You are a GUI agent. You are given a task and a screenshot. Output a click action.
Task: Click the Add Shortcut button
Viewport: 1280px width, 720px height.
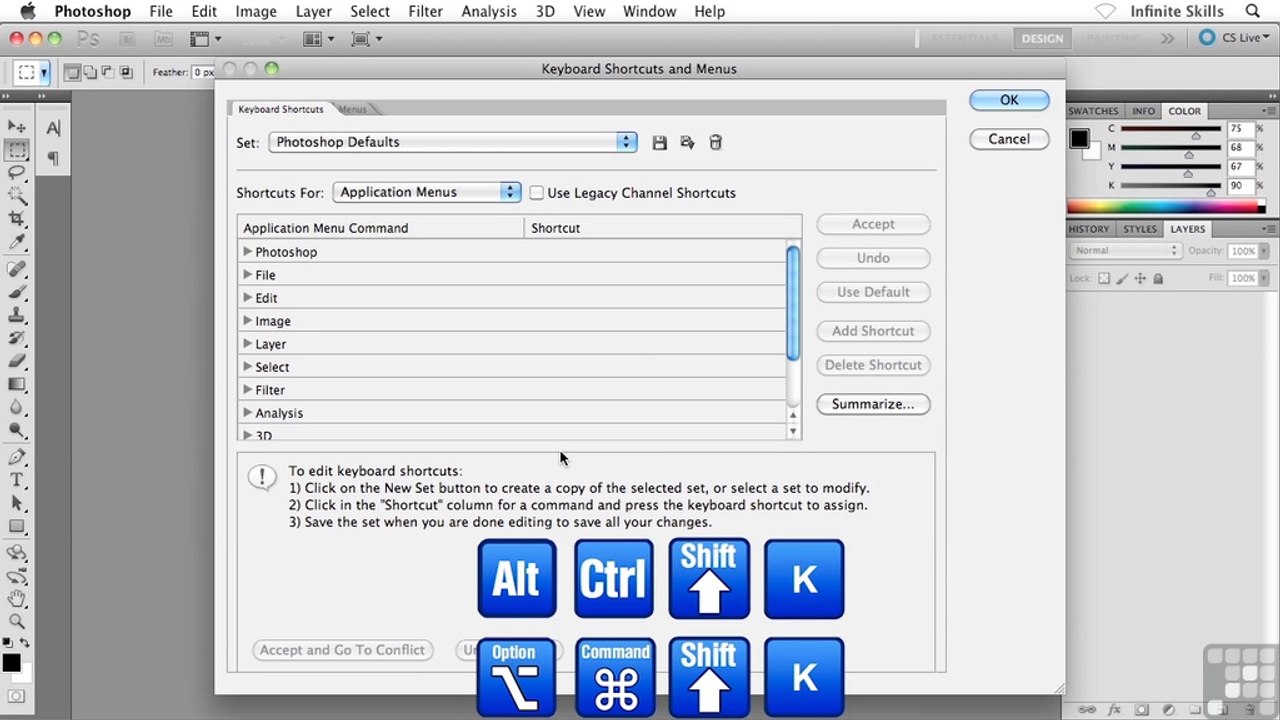pyautogui.click(x=873, y=331)
